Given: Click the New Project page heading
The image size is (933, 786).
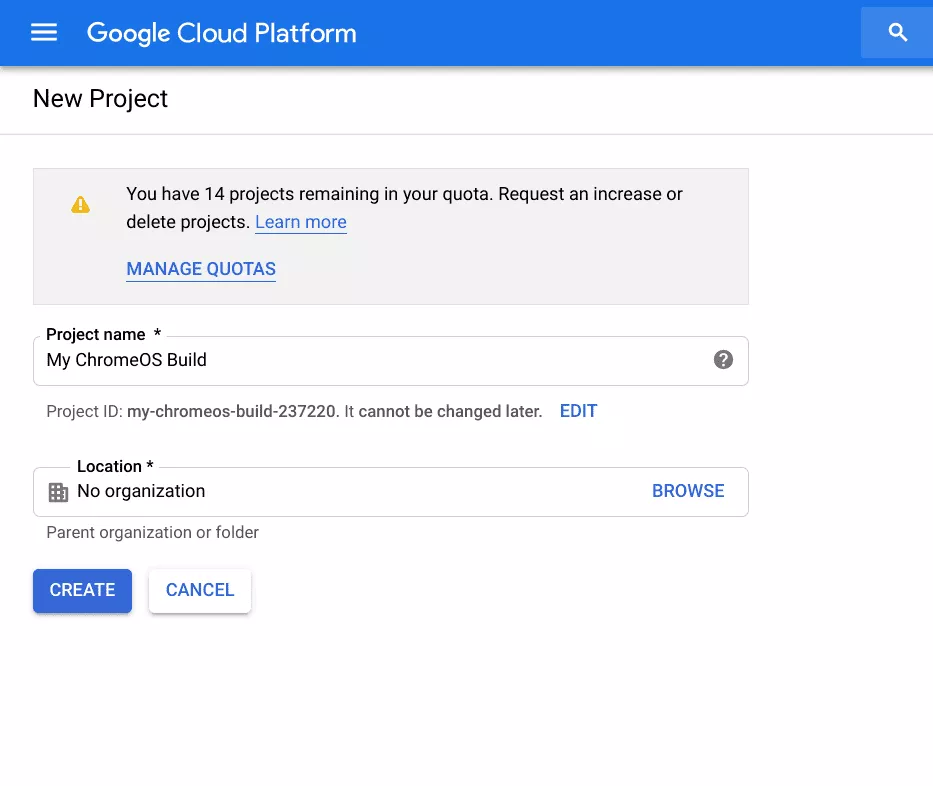Looking at the screenshot, I should [x=100, y=99].
